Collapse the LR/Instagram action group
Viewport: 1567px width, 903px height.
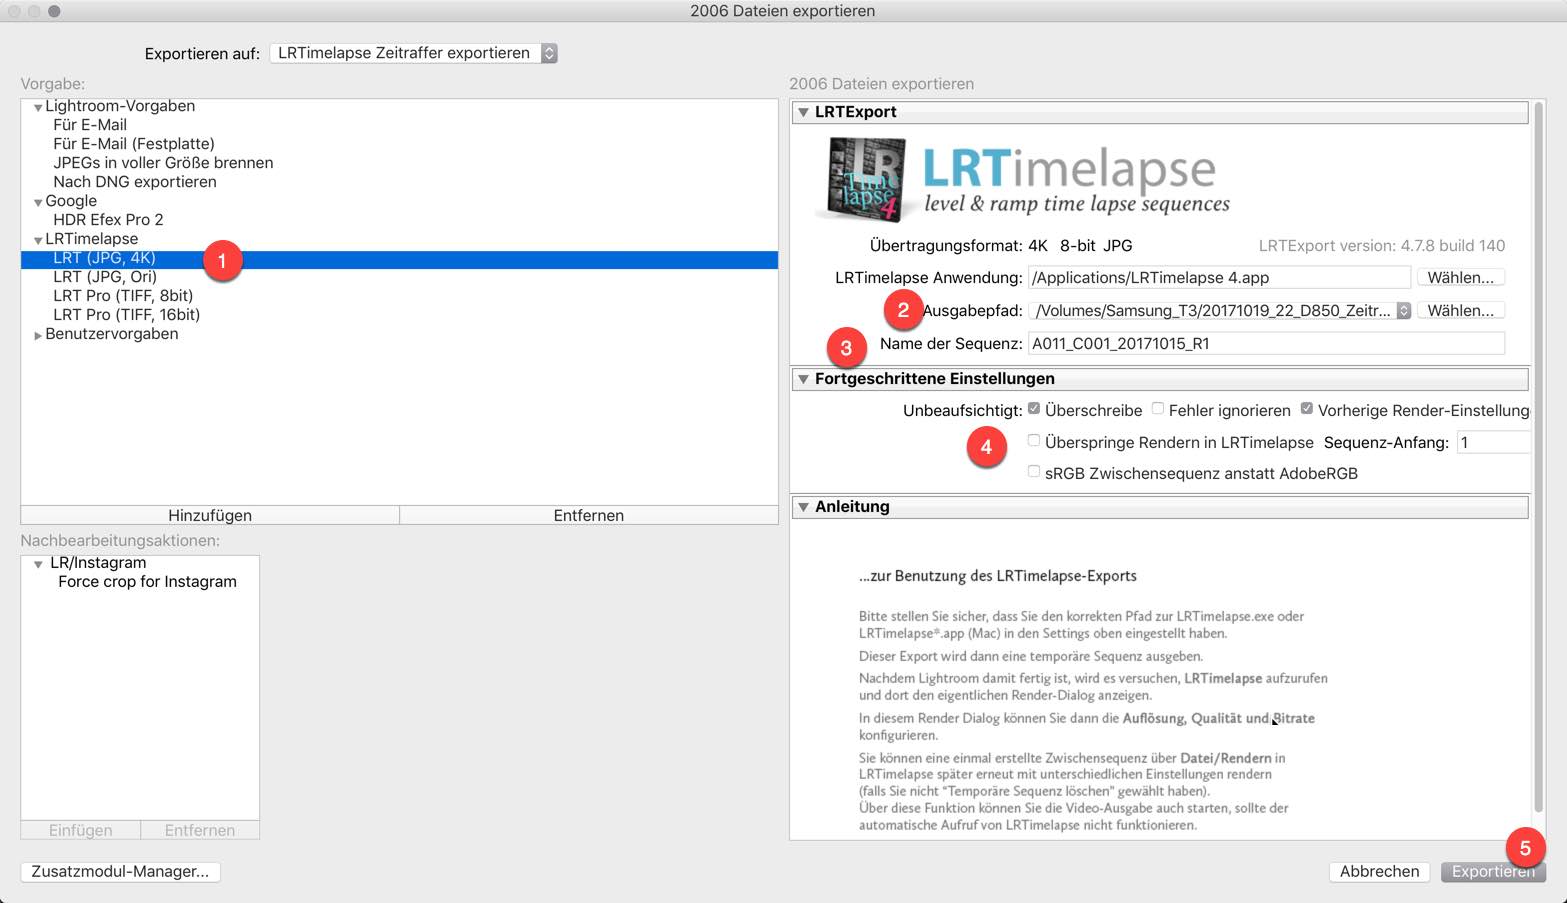38,564
